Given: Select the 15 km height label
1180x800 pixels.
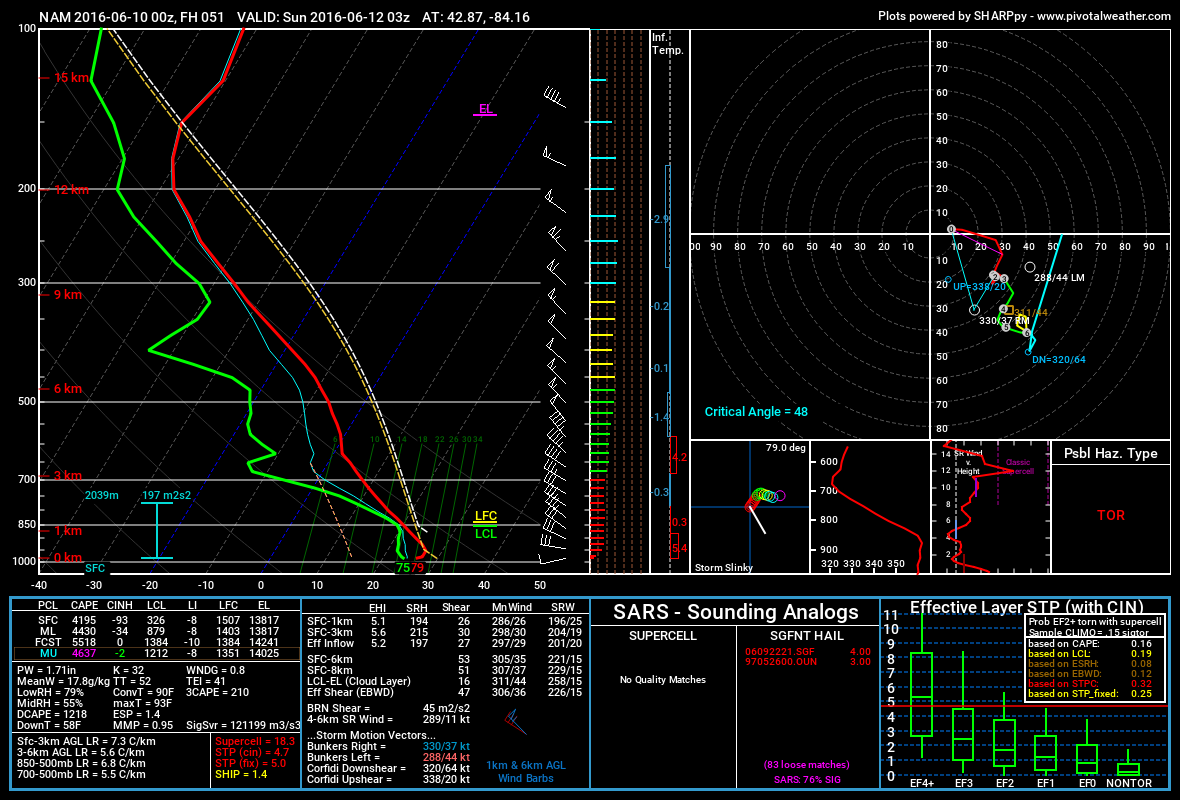Looking at the screenshot, I should [x=71, y=78].
